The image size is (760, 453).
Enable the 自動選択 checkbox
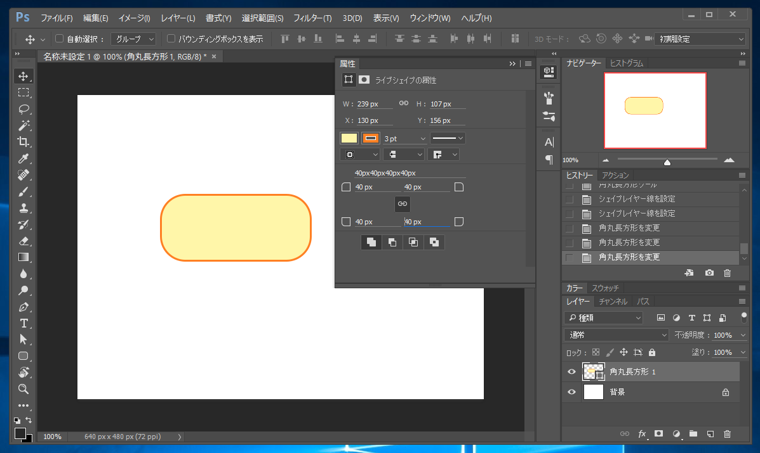point(59,39)
